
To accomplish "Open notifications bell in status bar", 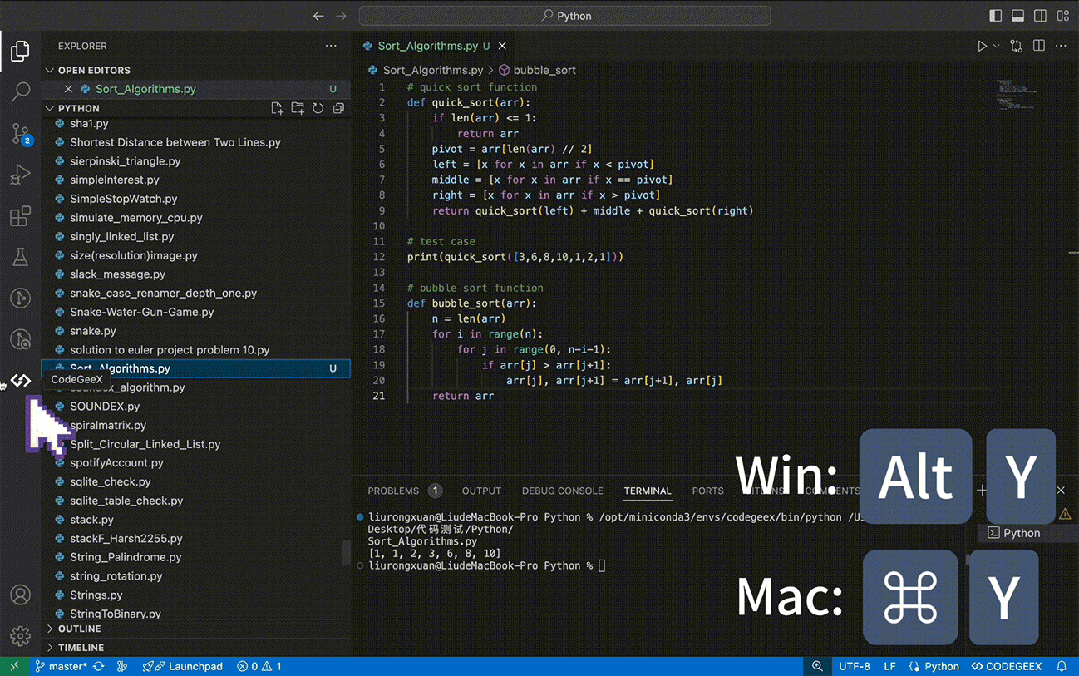I will (x=1062, y=666).
